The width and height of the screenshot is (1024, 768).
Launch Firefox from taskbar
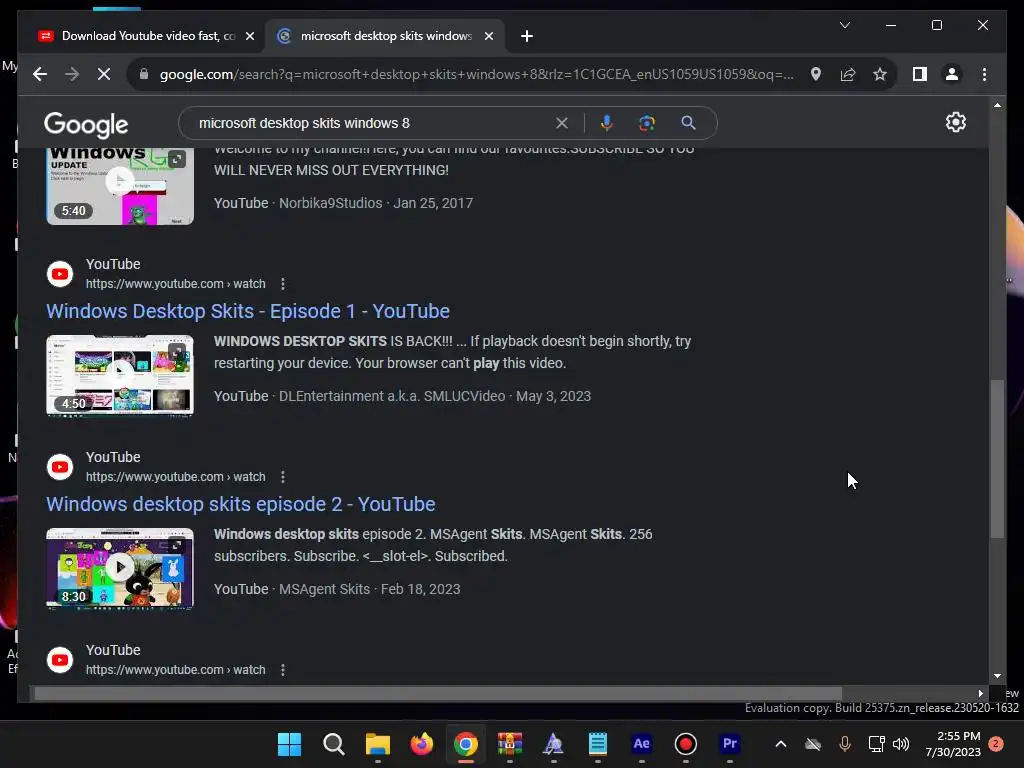coord(422,744)
